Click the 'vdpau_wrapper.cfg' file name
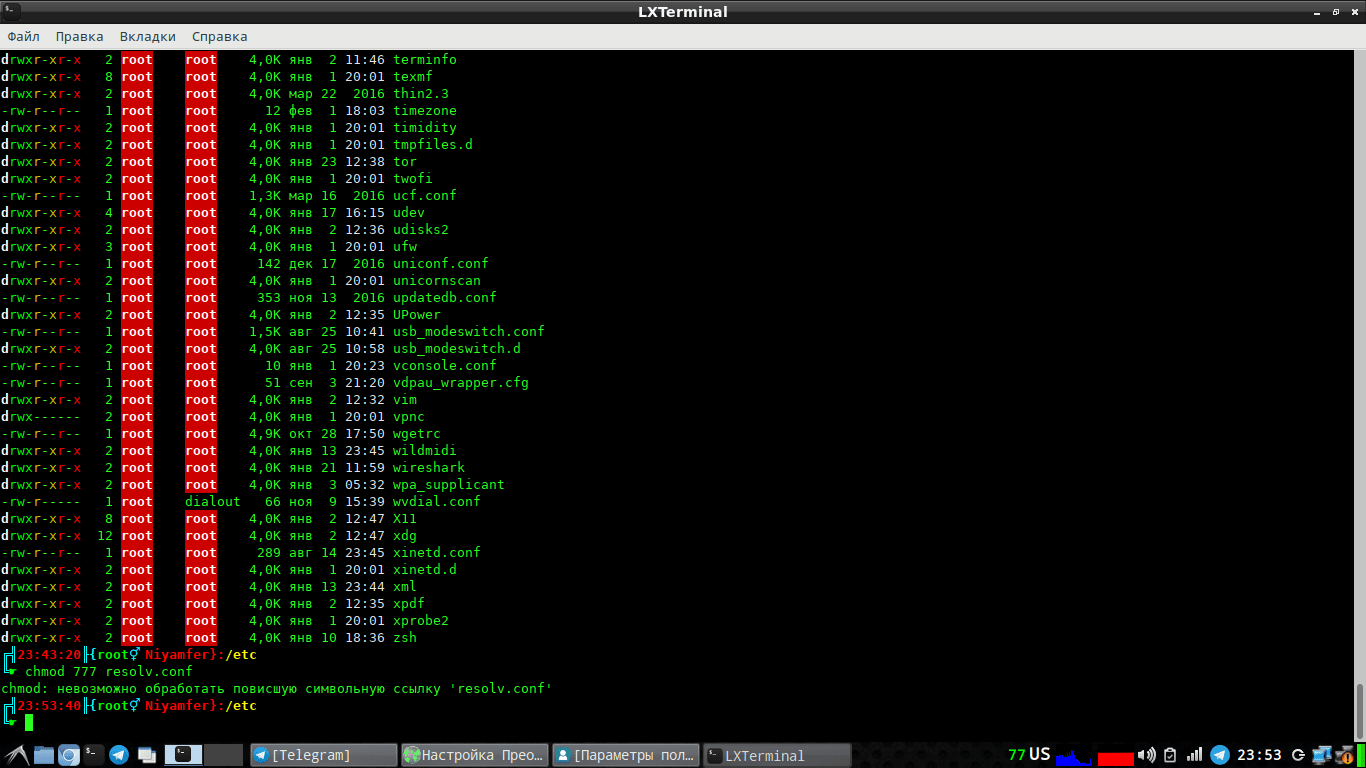Image resolution: width=1366 pixels, height=768 pixels. click(460, 383)
